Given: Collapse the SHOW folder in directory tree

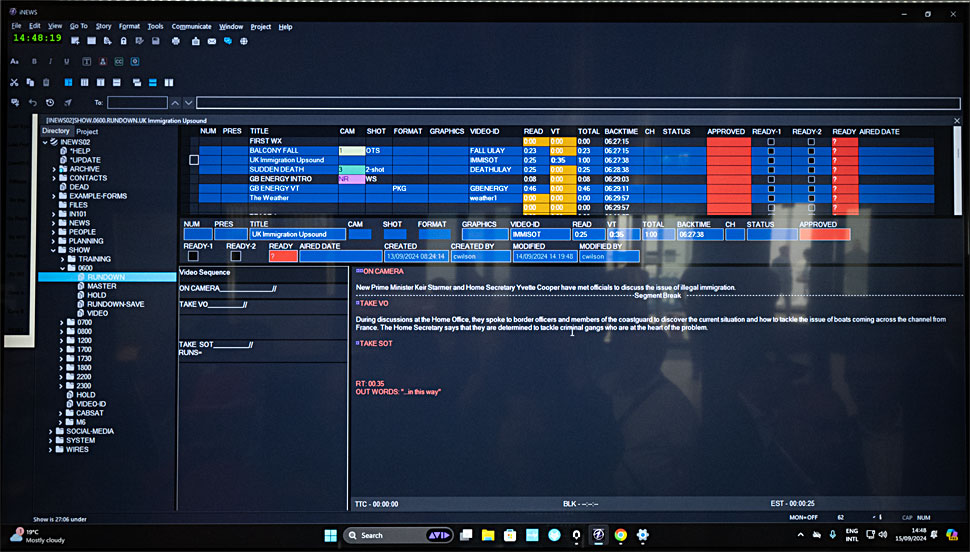Looking at the screenshot, I should click(54, 250).
